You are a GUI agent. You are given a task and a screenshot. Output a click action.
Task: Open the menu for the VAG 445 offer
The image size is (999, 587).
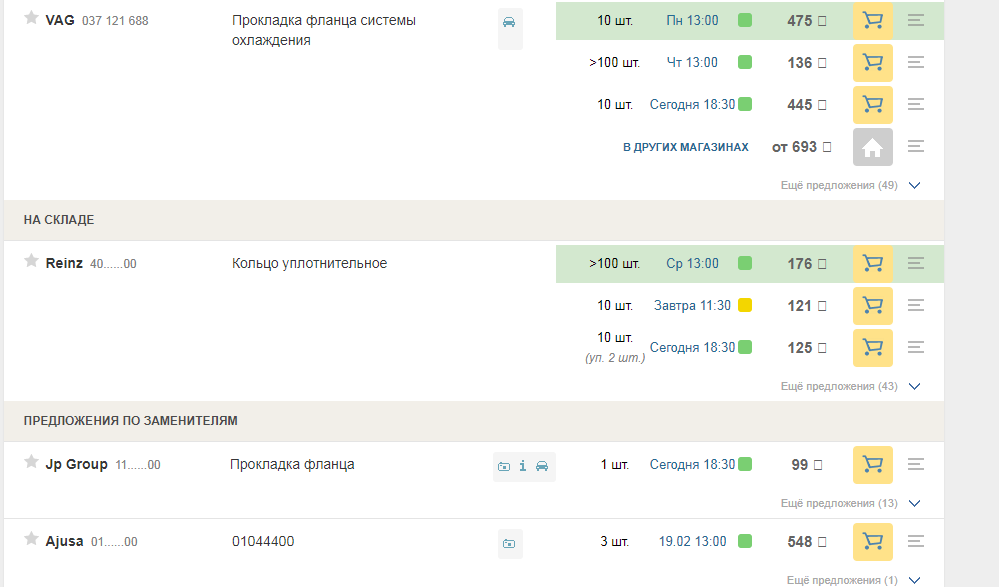pos(915,104)
